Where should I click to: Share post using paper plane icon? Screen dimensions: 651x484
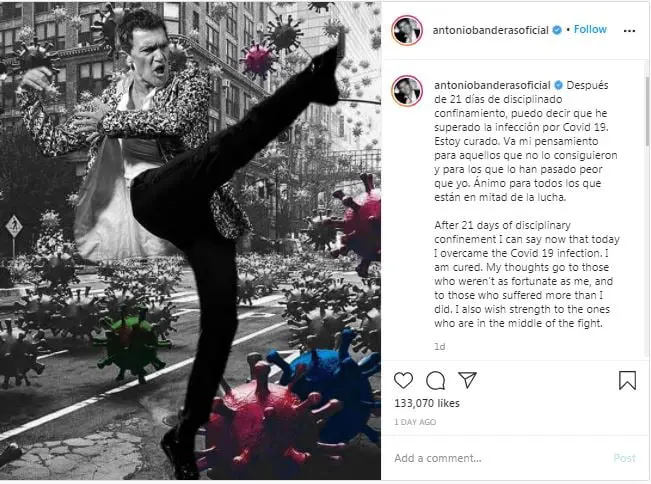click(467, 380)
